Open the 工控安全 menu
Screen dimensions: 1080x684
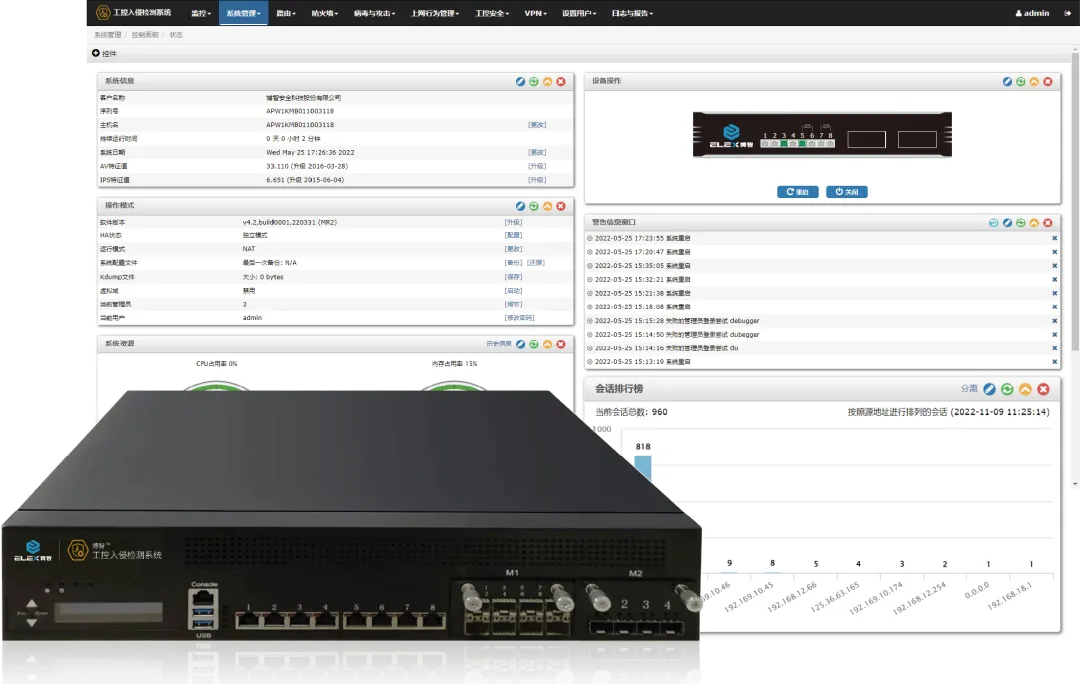click(492, 13)
